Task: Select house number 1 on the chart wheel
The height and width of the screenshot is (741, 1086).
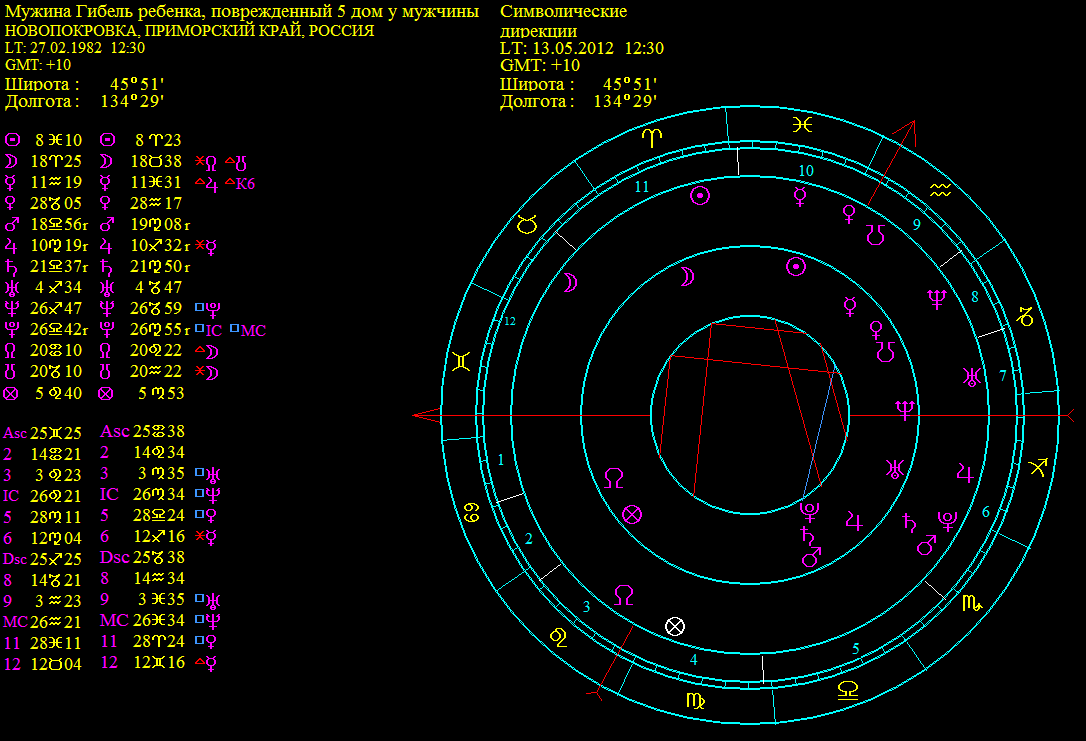Action: (501, 460)
